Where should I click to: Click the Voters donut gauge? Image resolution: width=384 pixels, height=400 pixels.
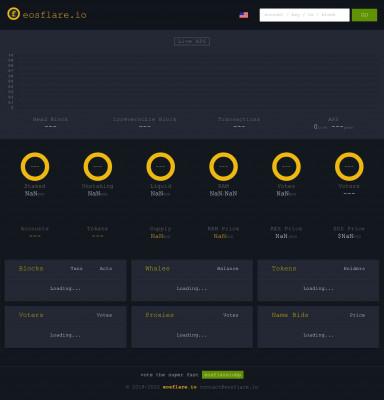coord(349,166)
